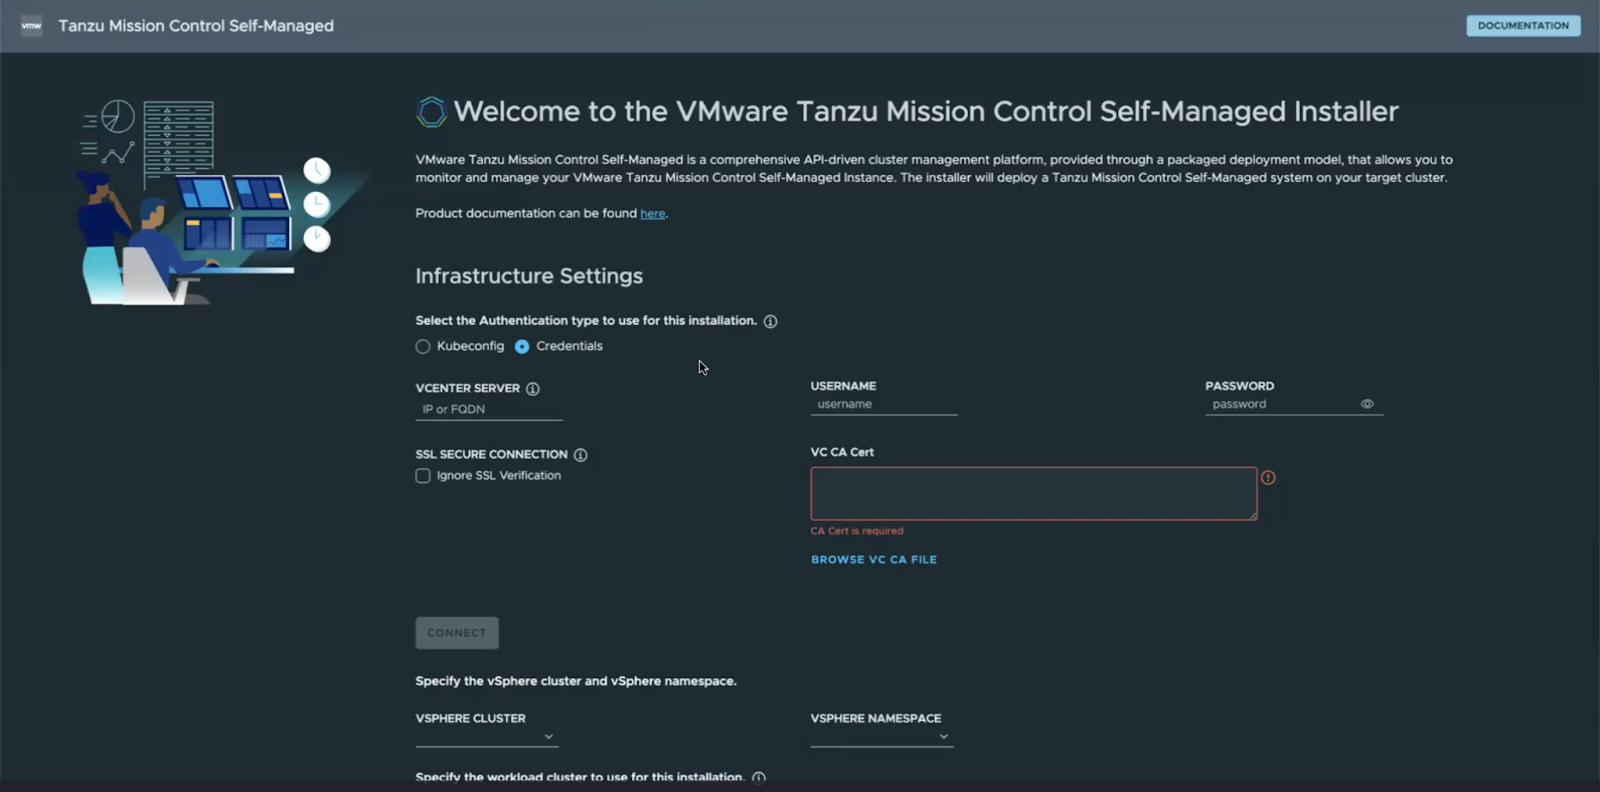Click the VC CA Cert text area
This screenshot has width=1600, height=792.
pyautogui.click(x=1033, y=493)
